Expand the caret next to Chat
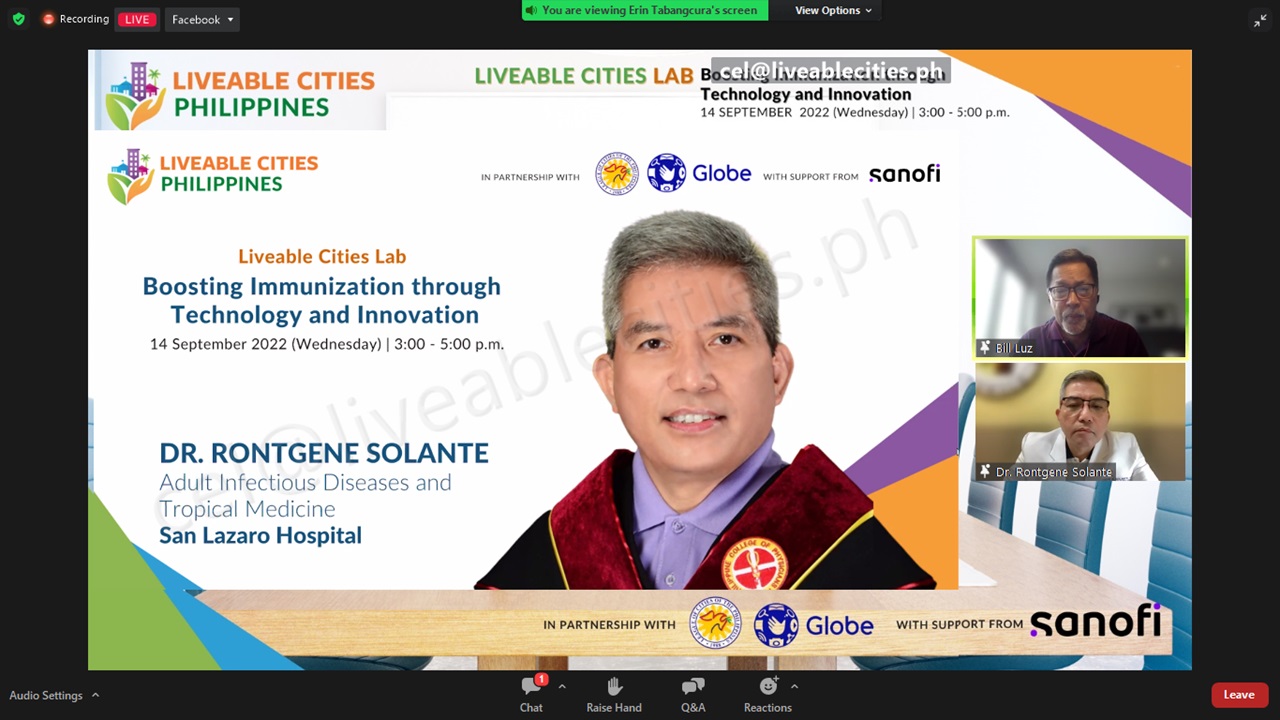The image size is (1280, 720). 562,687
